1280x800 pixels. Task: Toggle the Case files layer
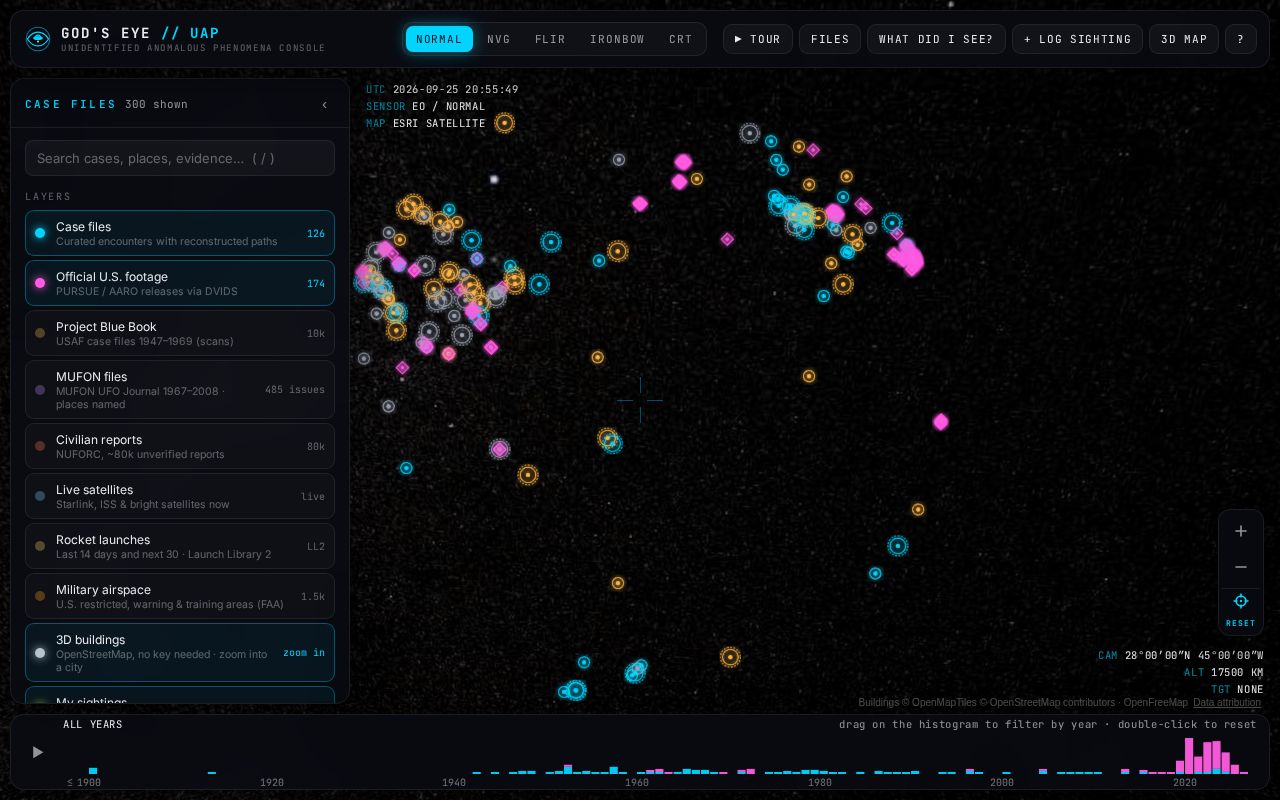[x=180, y=233]
